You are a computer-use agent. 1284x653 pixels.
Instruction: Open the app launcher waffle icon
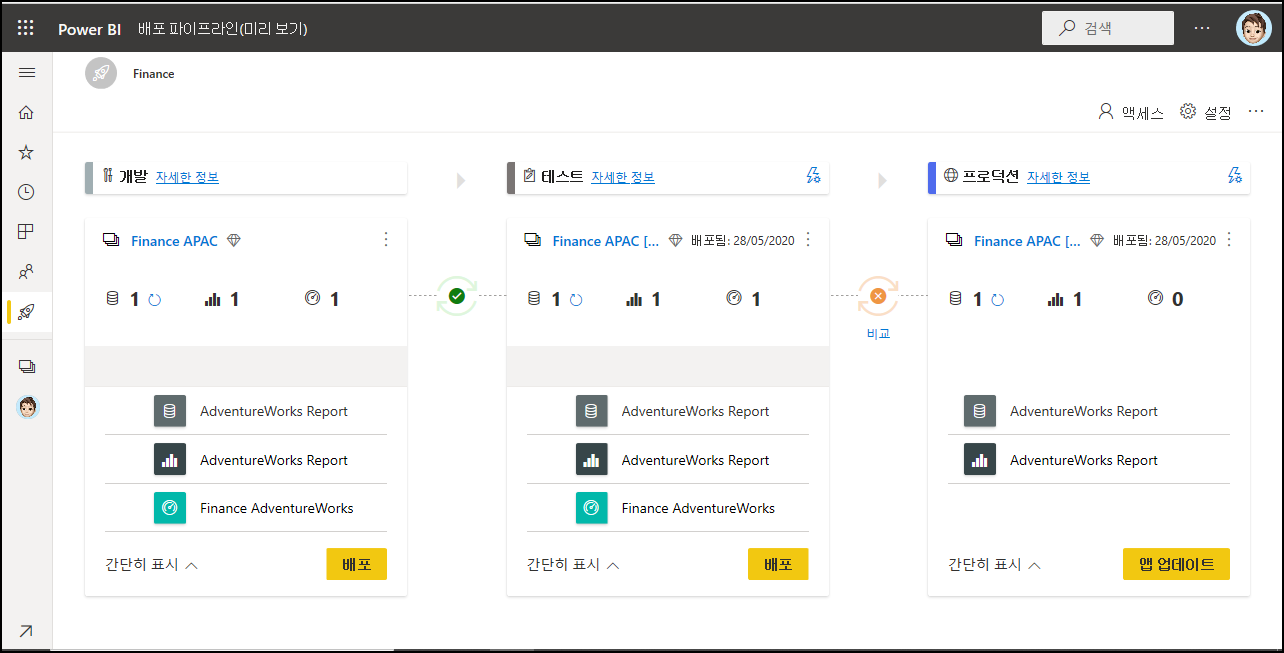point(26,28)
